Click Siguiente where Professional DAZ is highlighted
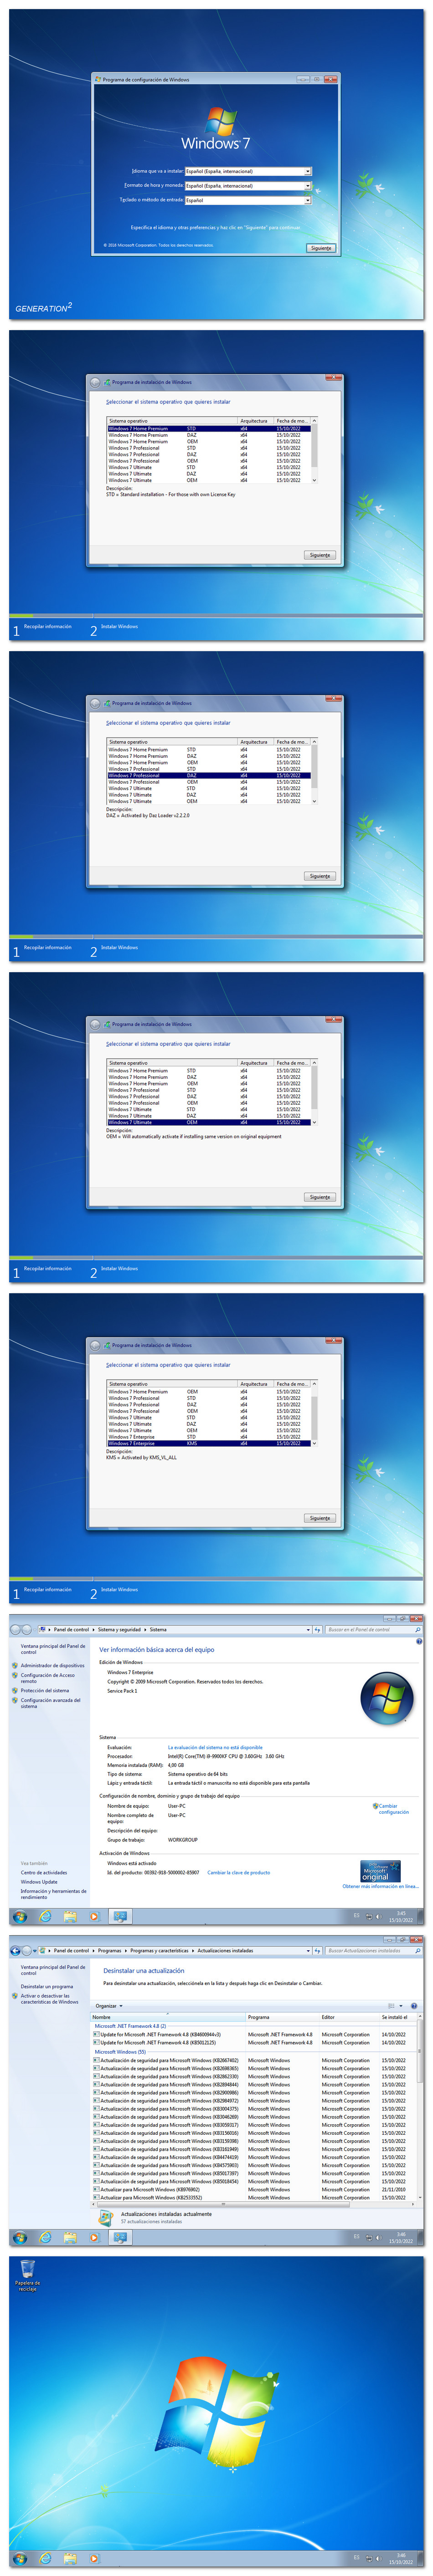The width and height of the screenshot is (433, 2576). click(320, 876)
